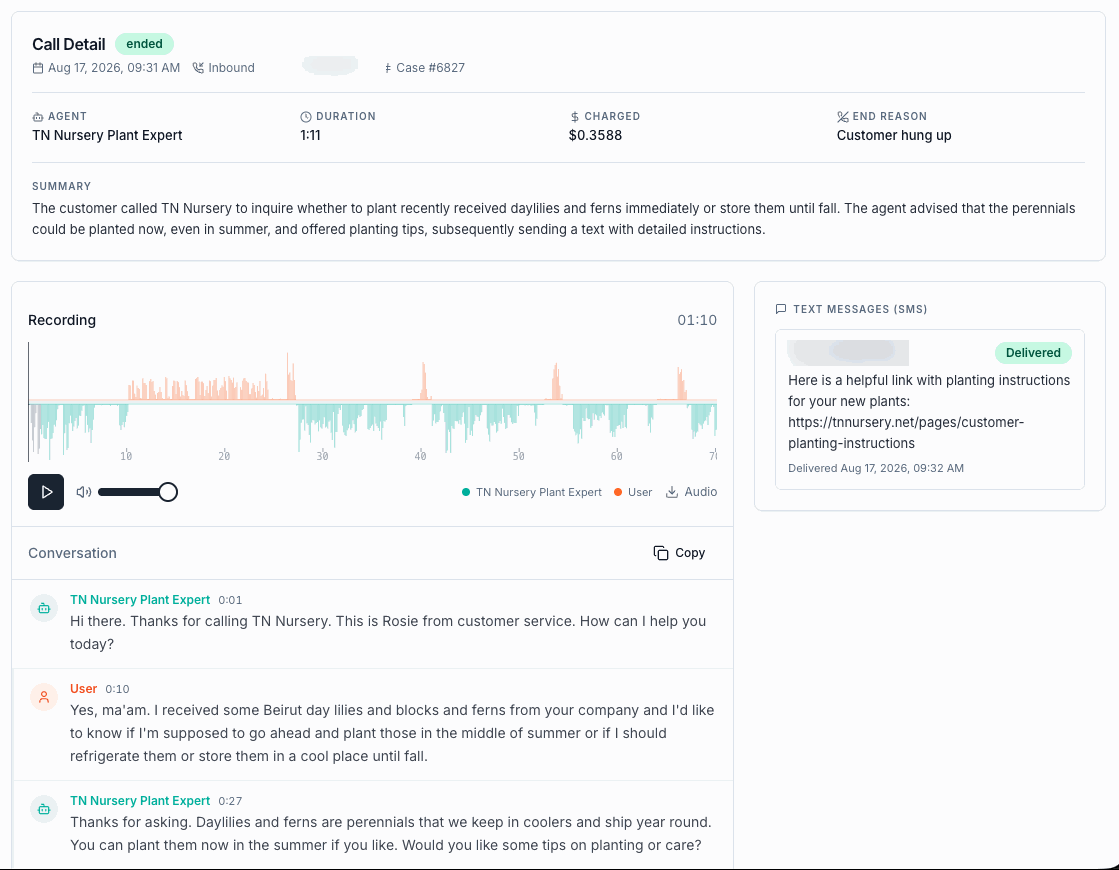The height and width of the screenshot is (870, 1119).
Task: Click the 'Call Detail' title
Action: (69, 44)
